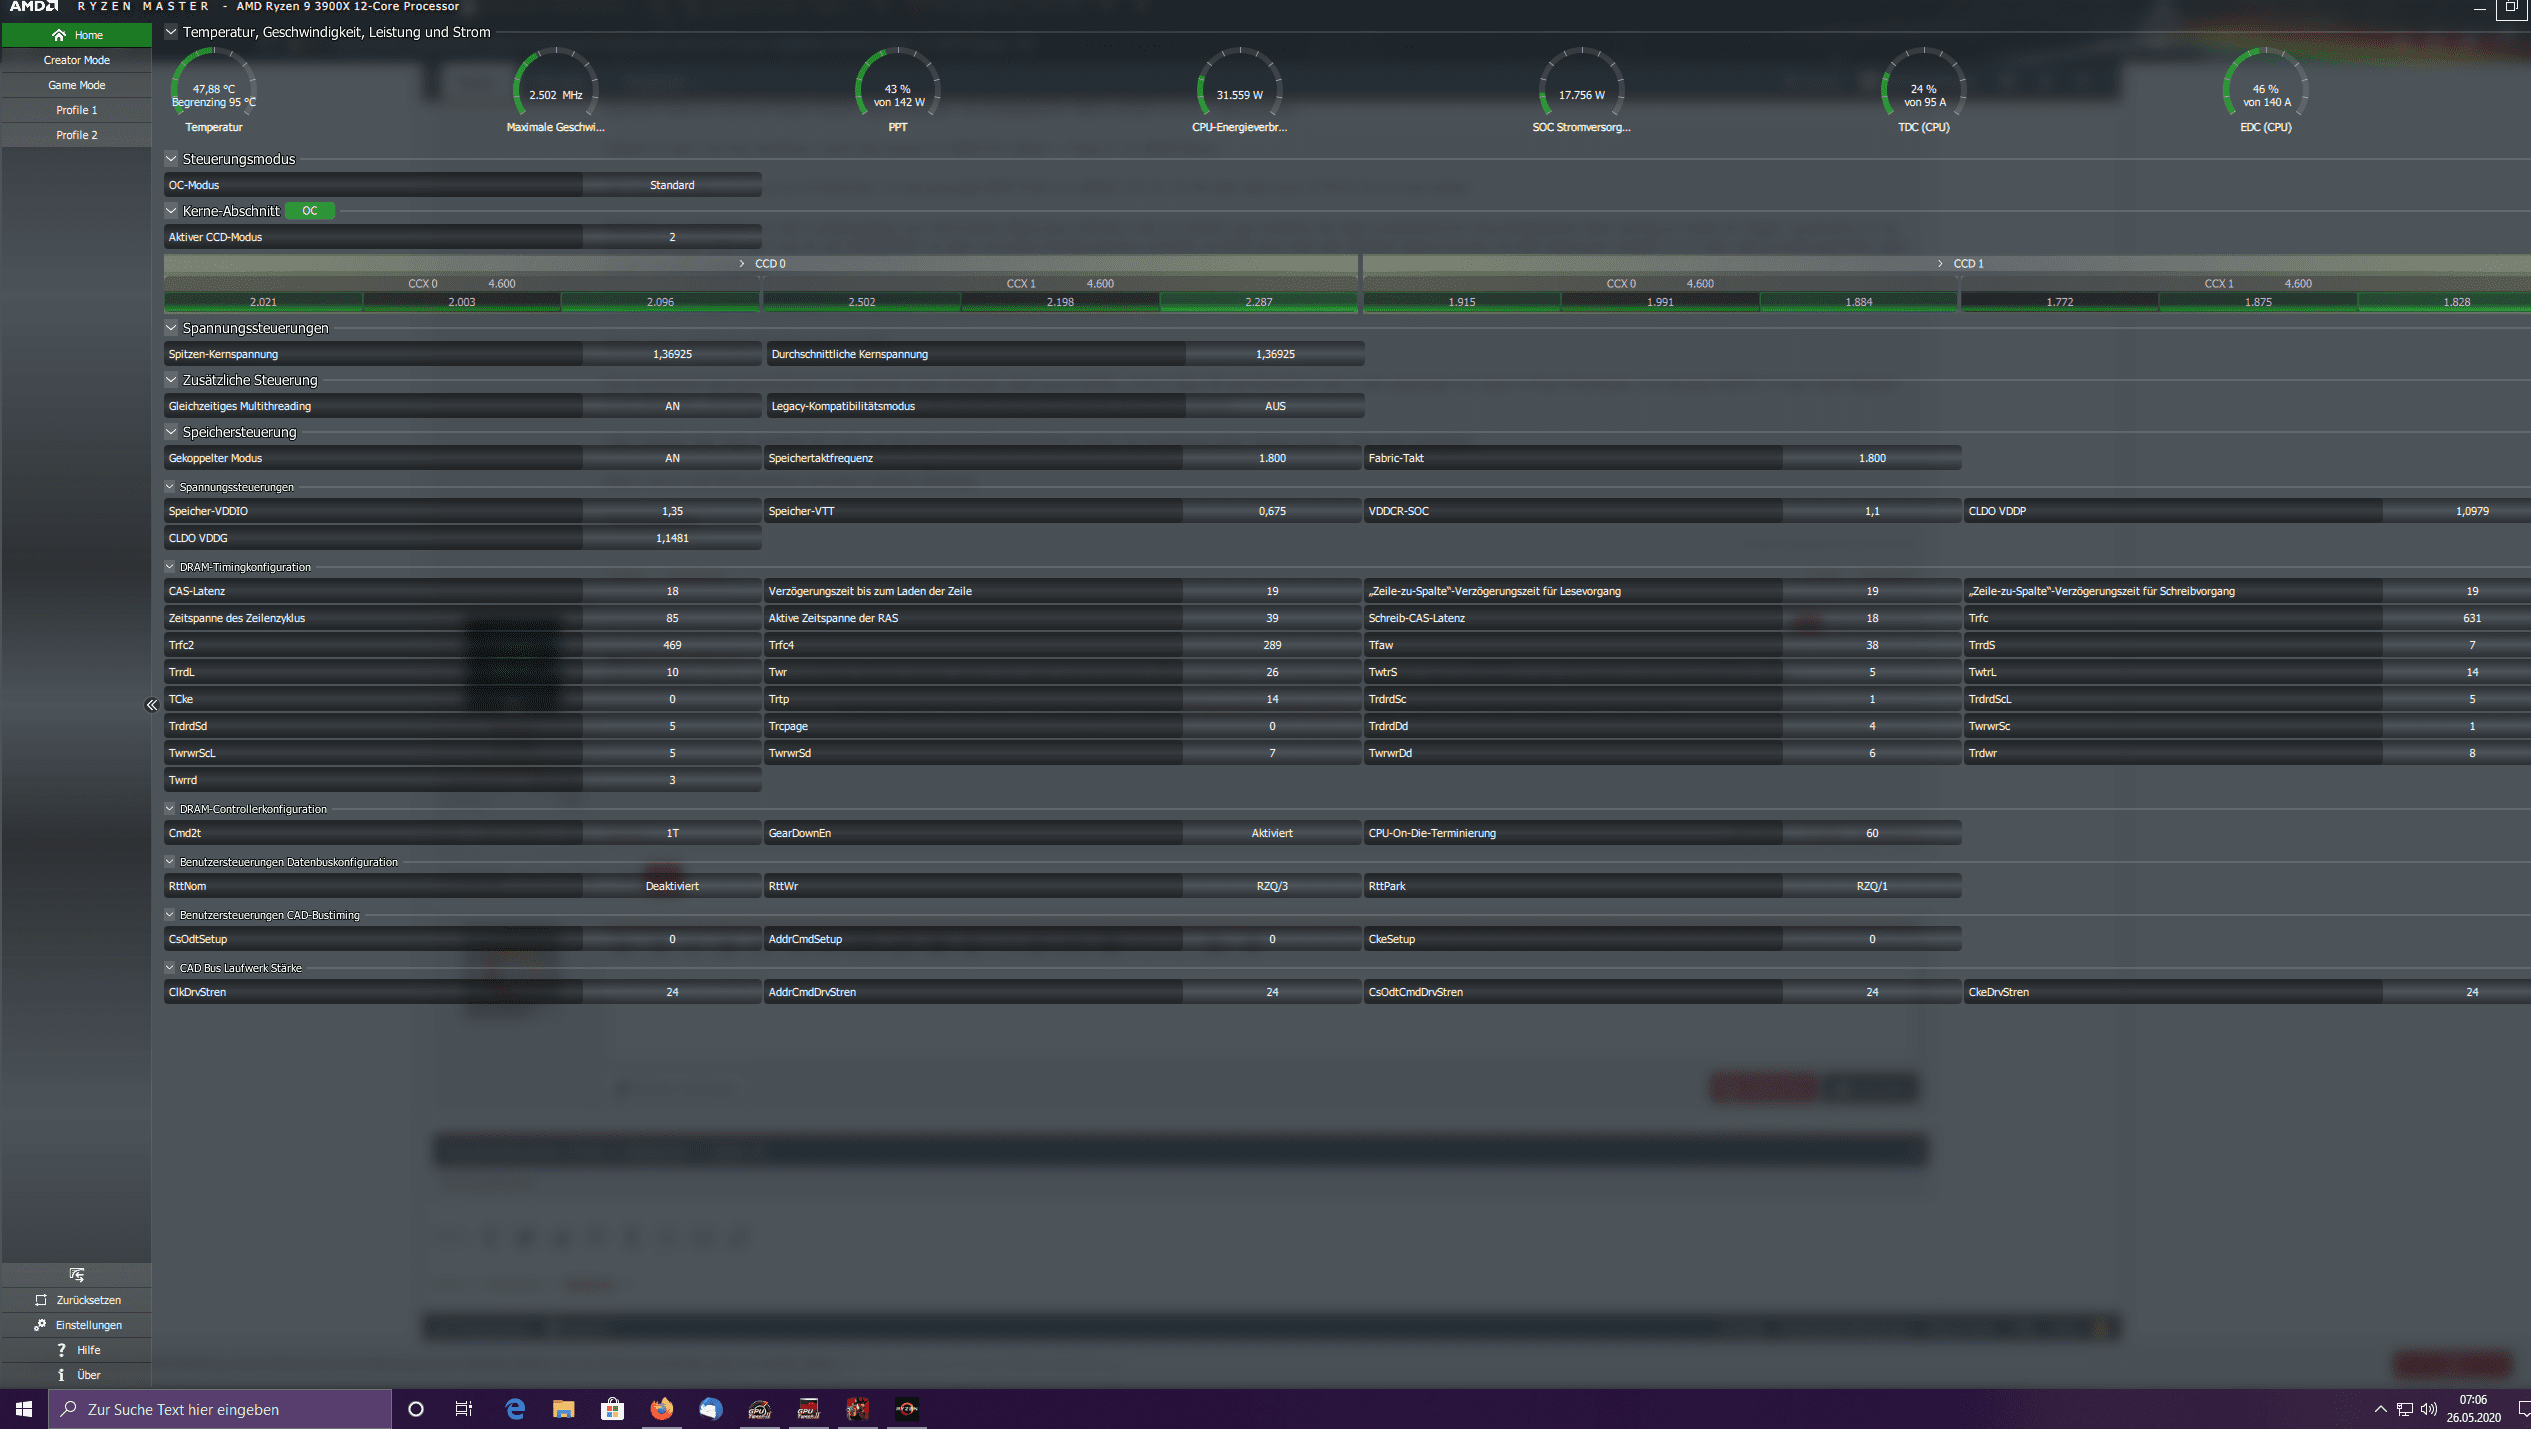Expand the CCD 0 chevron
The height and width of the screenshot is (1429, 2531).
click(x=742, y=264)
